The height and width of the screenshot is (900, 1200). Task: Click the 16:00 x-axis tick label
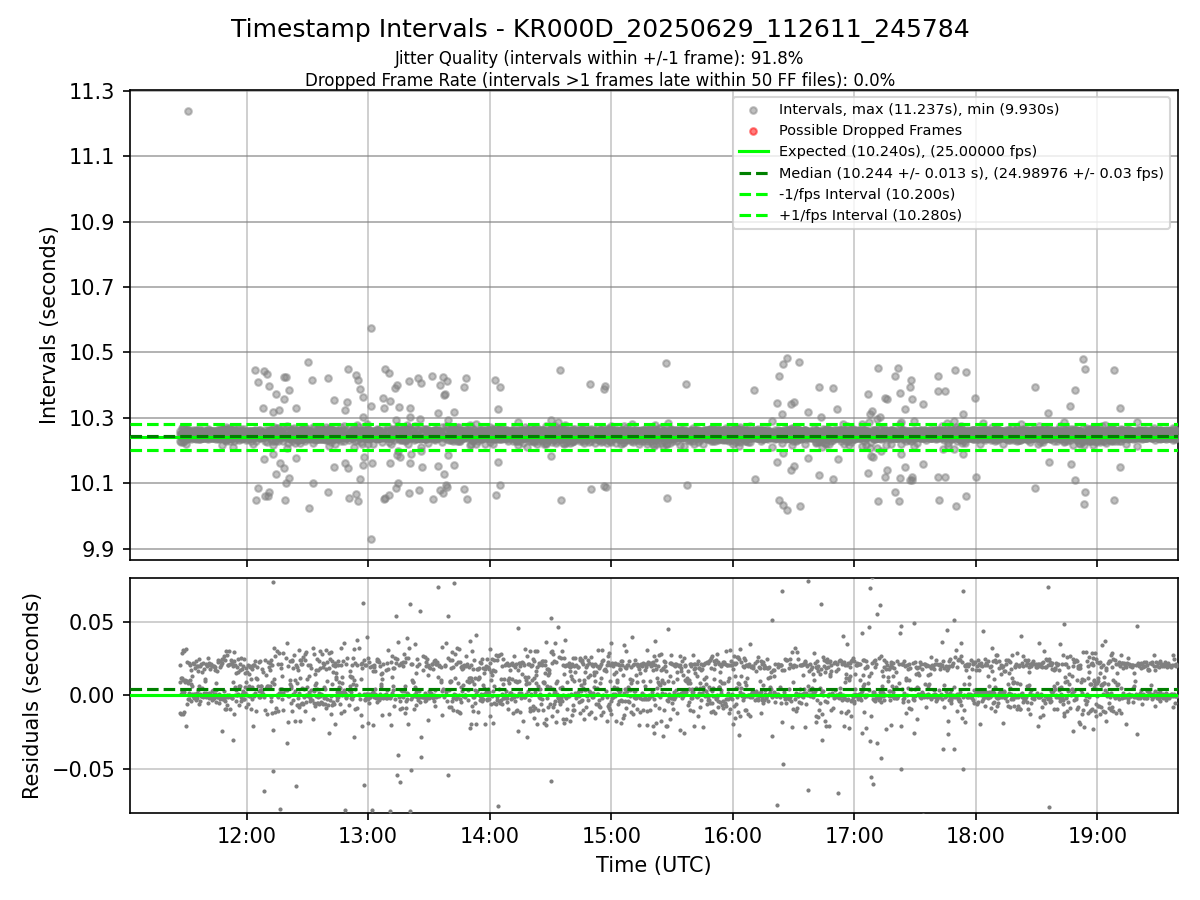pos(733,834)
